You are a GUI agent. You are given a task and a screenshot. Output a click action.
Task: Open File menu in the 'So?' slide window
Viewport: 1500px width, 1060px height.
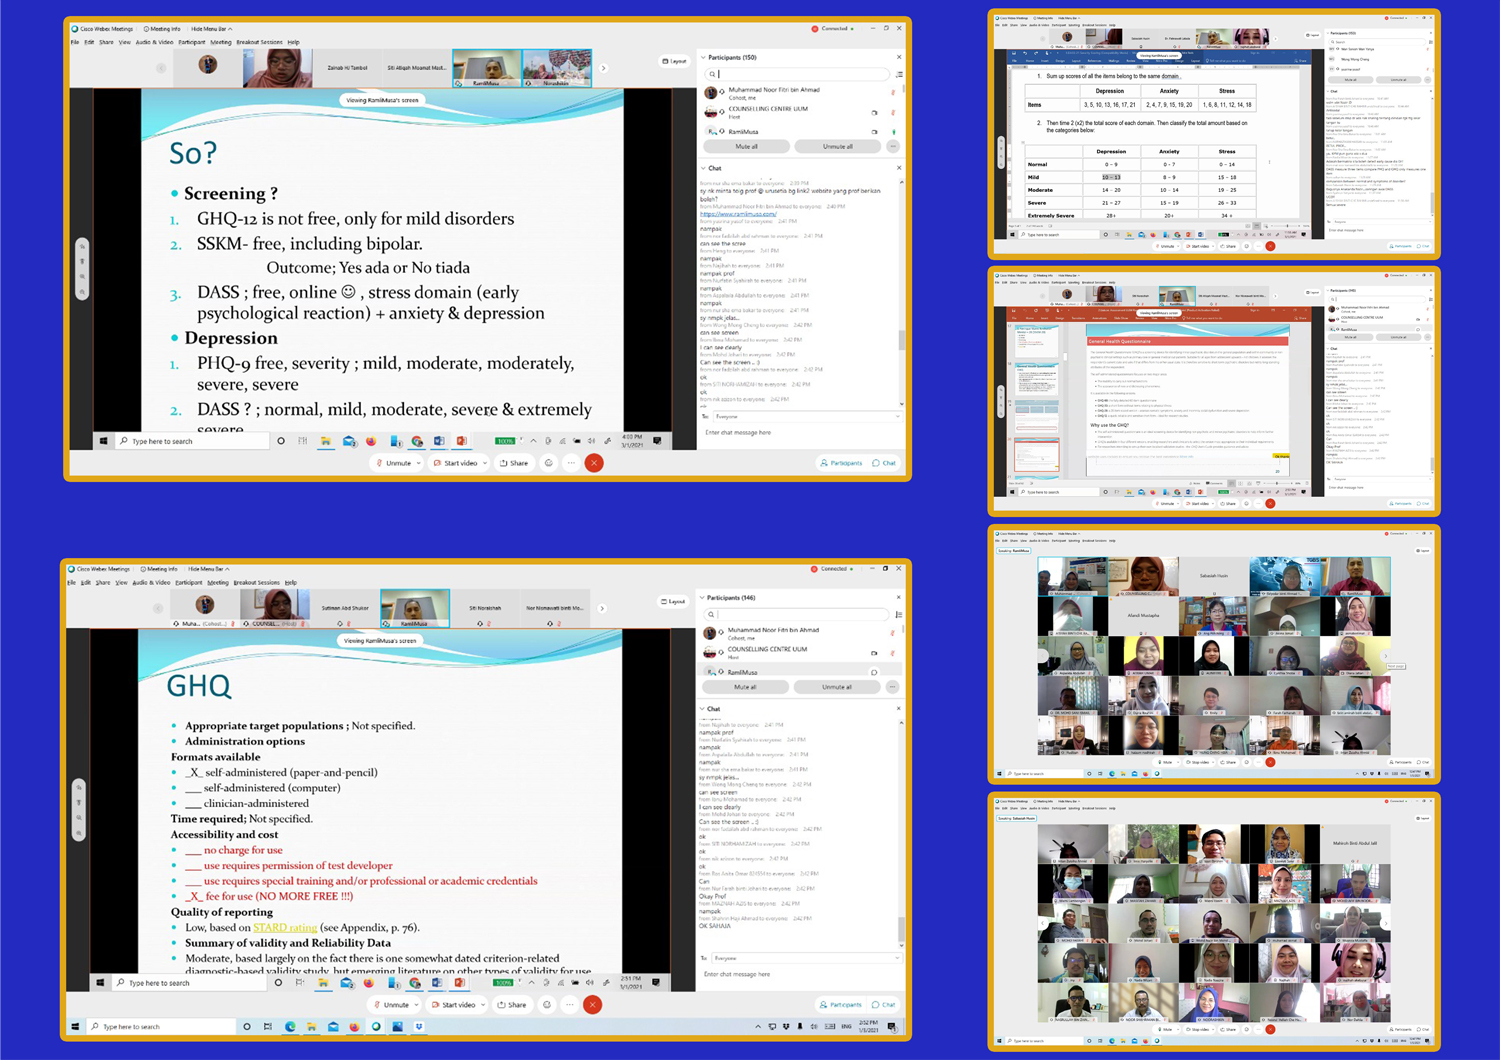75,42
